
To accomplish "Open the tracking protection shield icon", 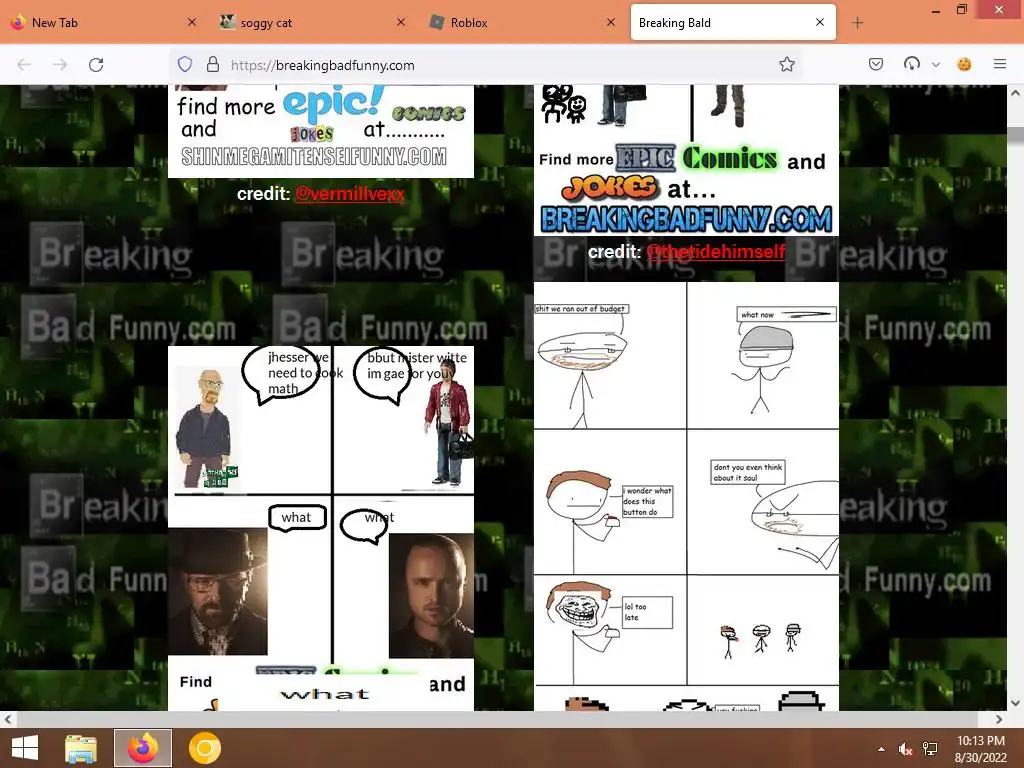I will (x=185, y=64).
